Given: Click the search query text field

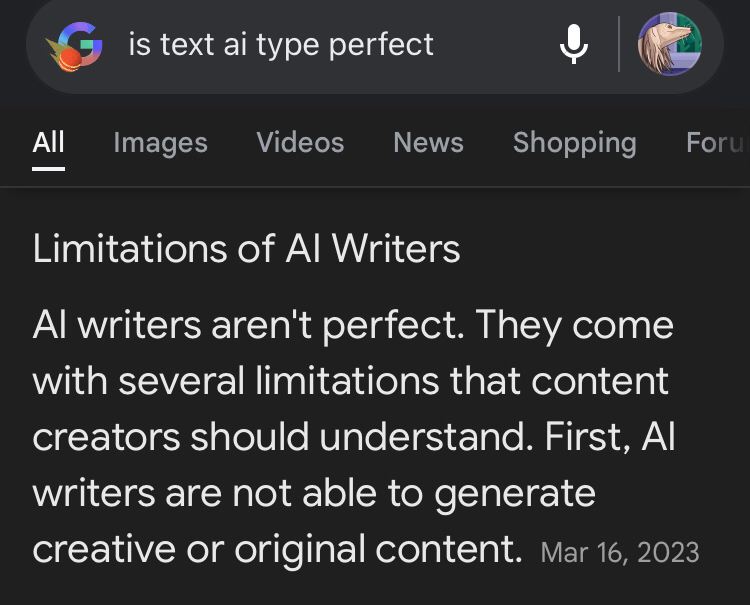Looking at the screenshot, I should point(281,45).
